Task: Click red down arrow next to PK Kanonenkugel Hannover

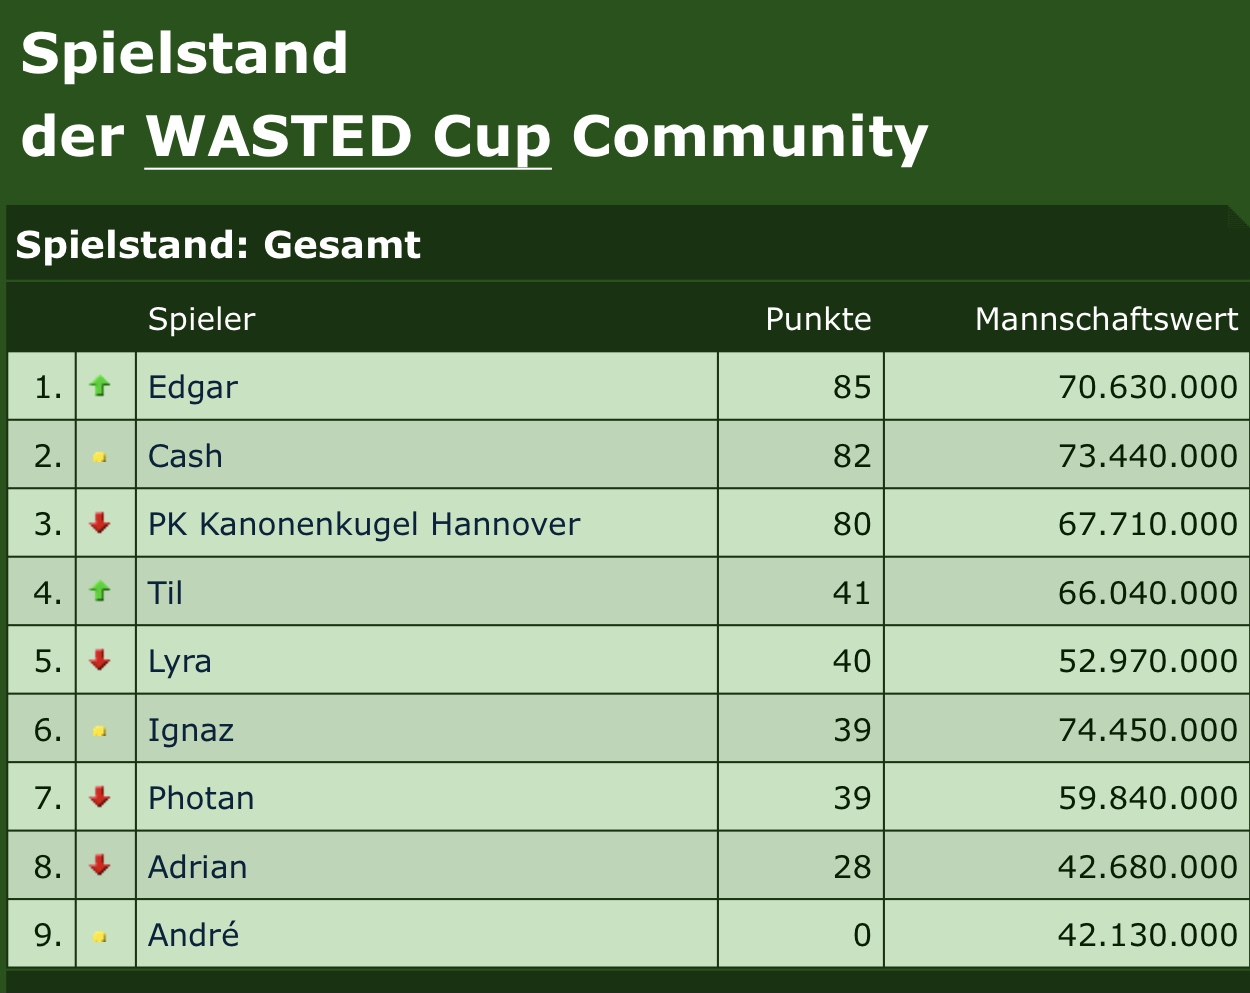Action: (x=100, y=522)
